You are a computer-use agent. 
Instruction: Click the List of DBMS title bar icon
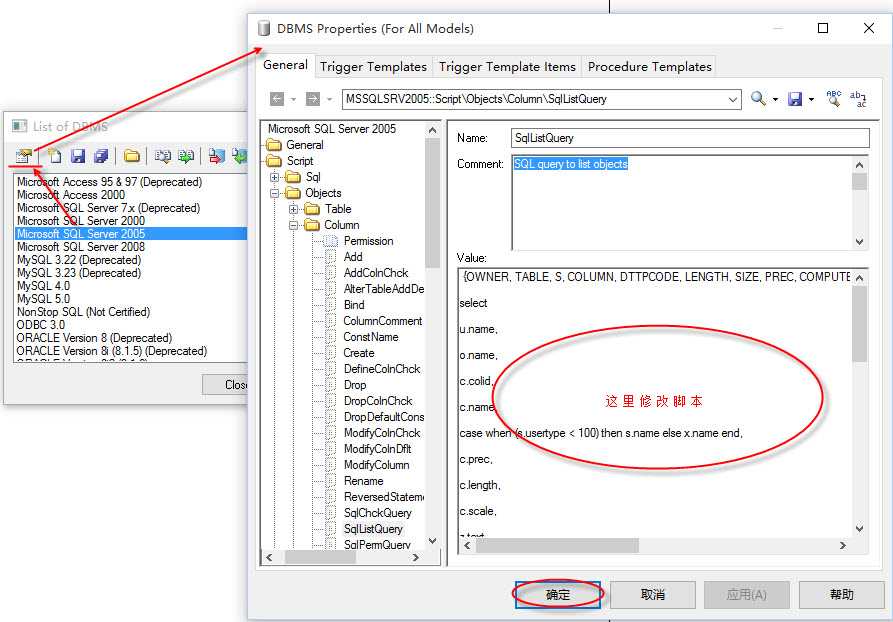coord(20,126)
